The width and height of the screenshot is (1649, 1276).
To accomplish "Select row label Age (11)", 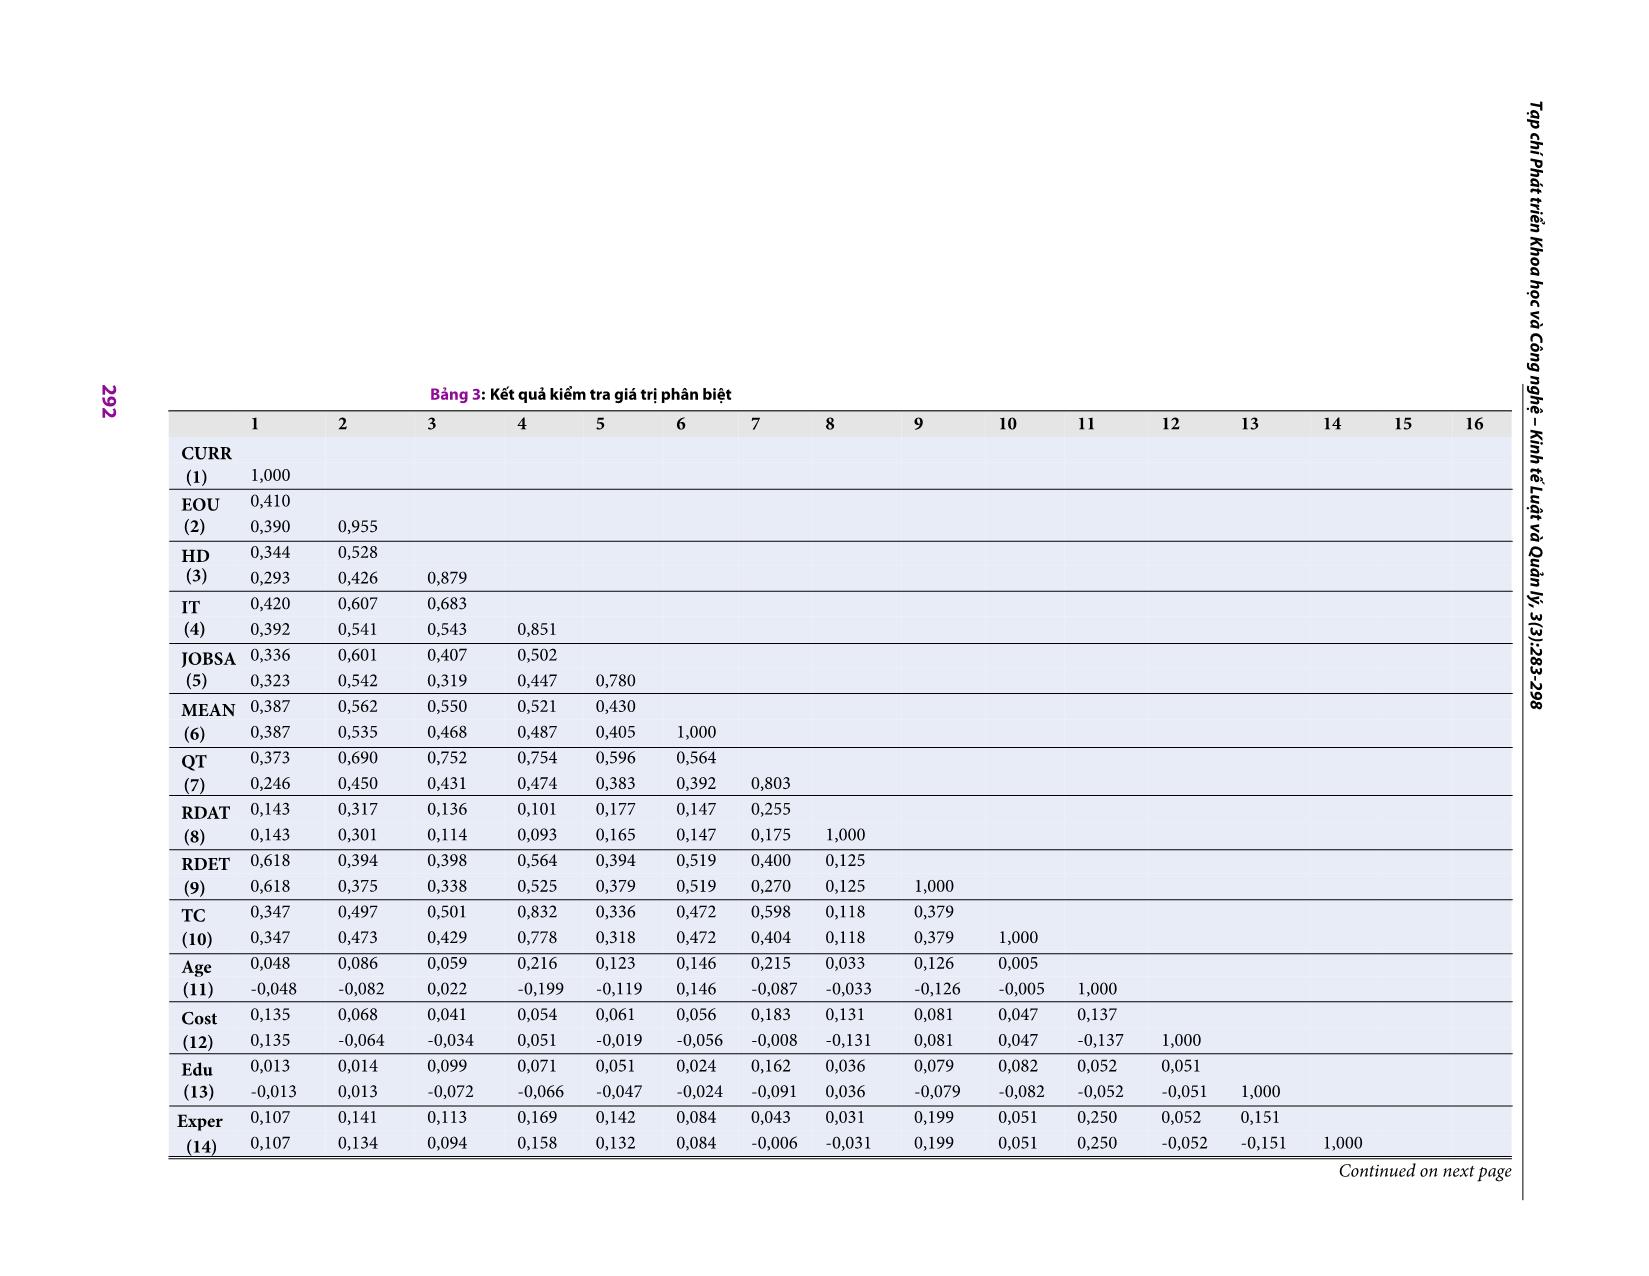I will click(x=197, y=978).
